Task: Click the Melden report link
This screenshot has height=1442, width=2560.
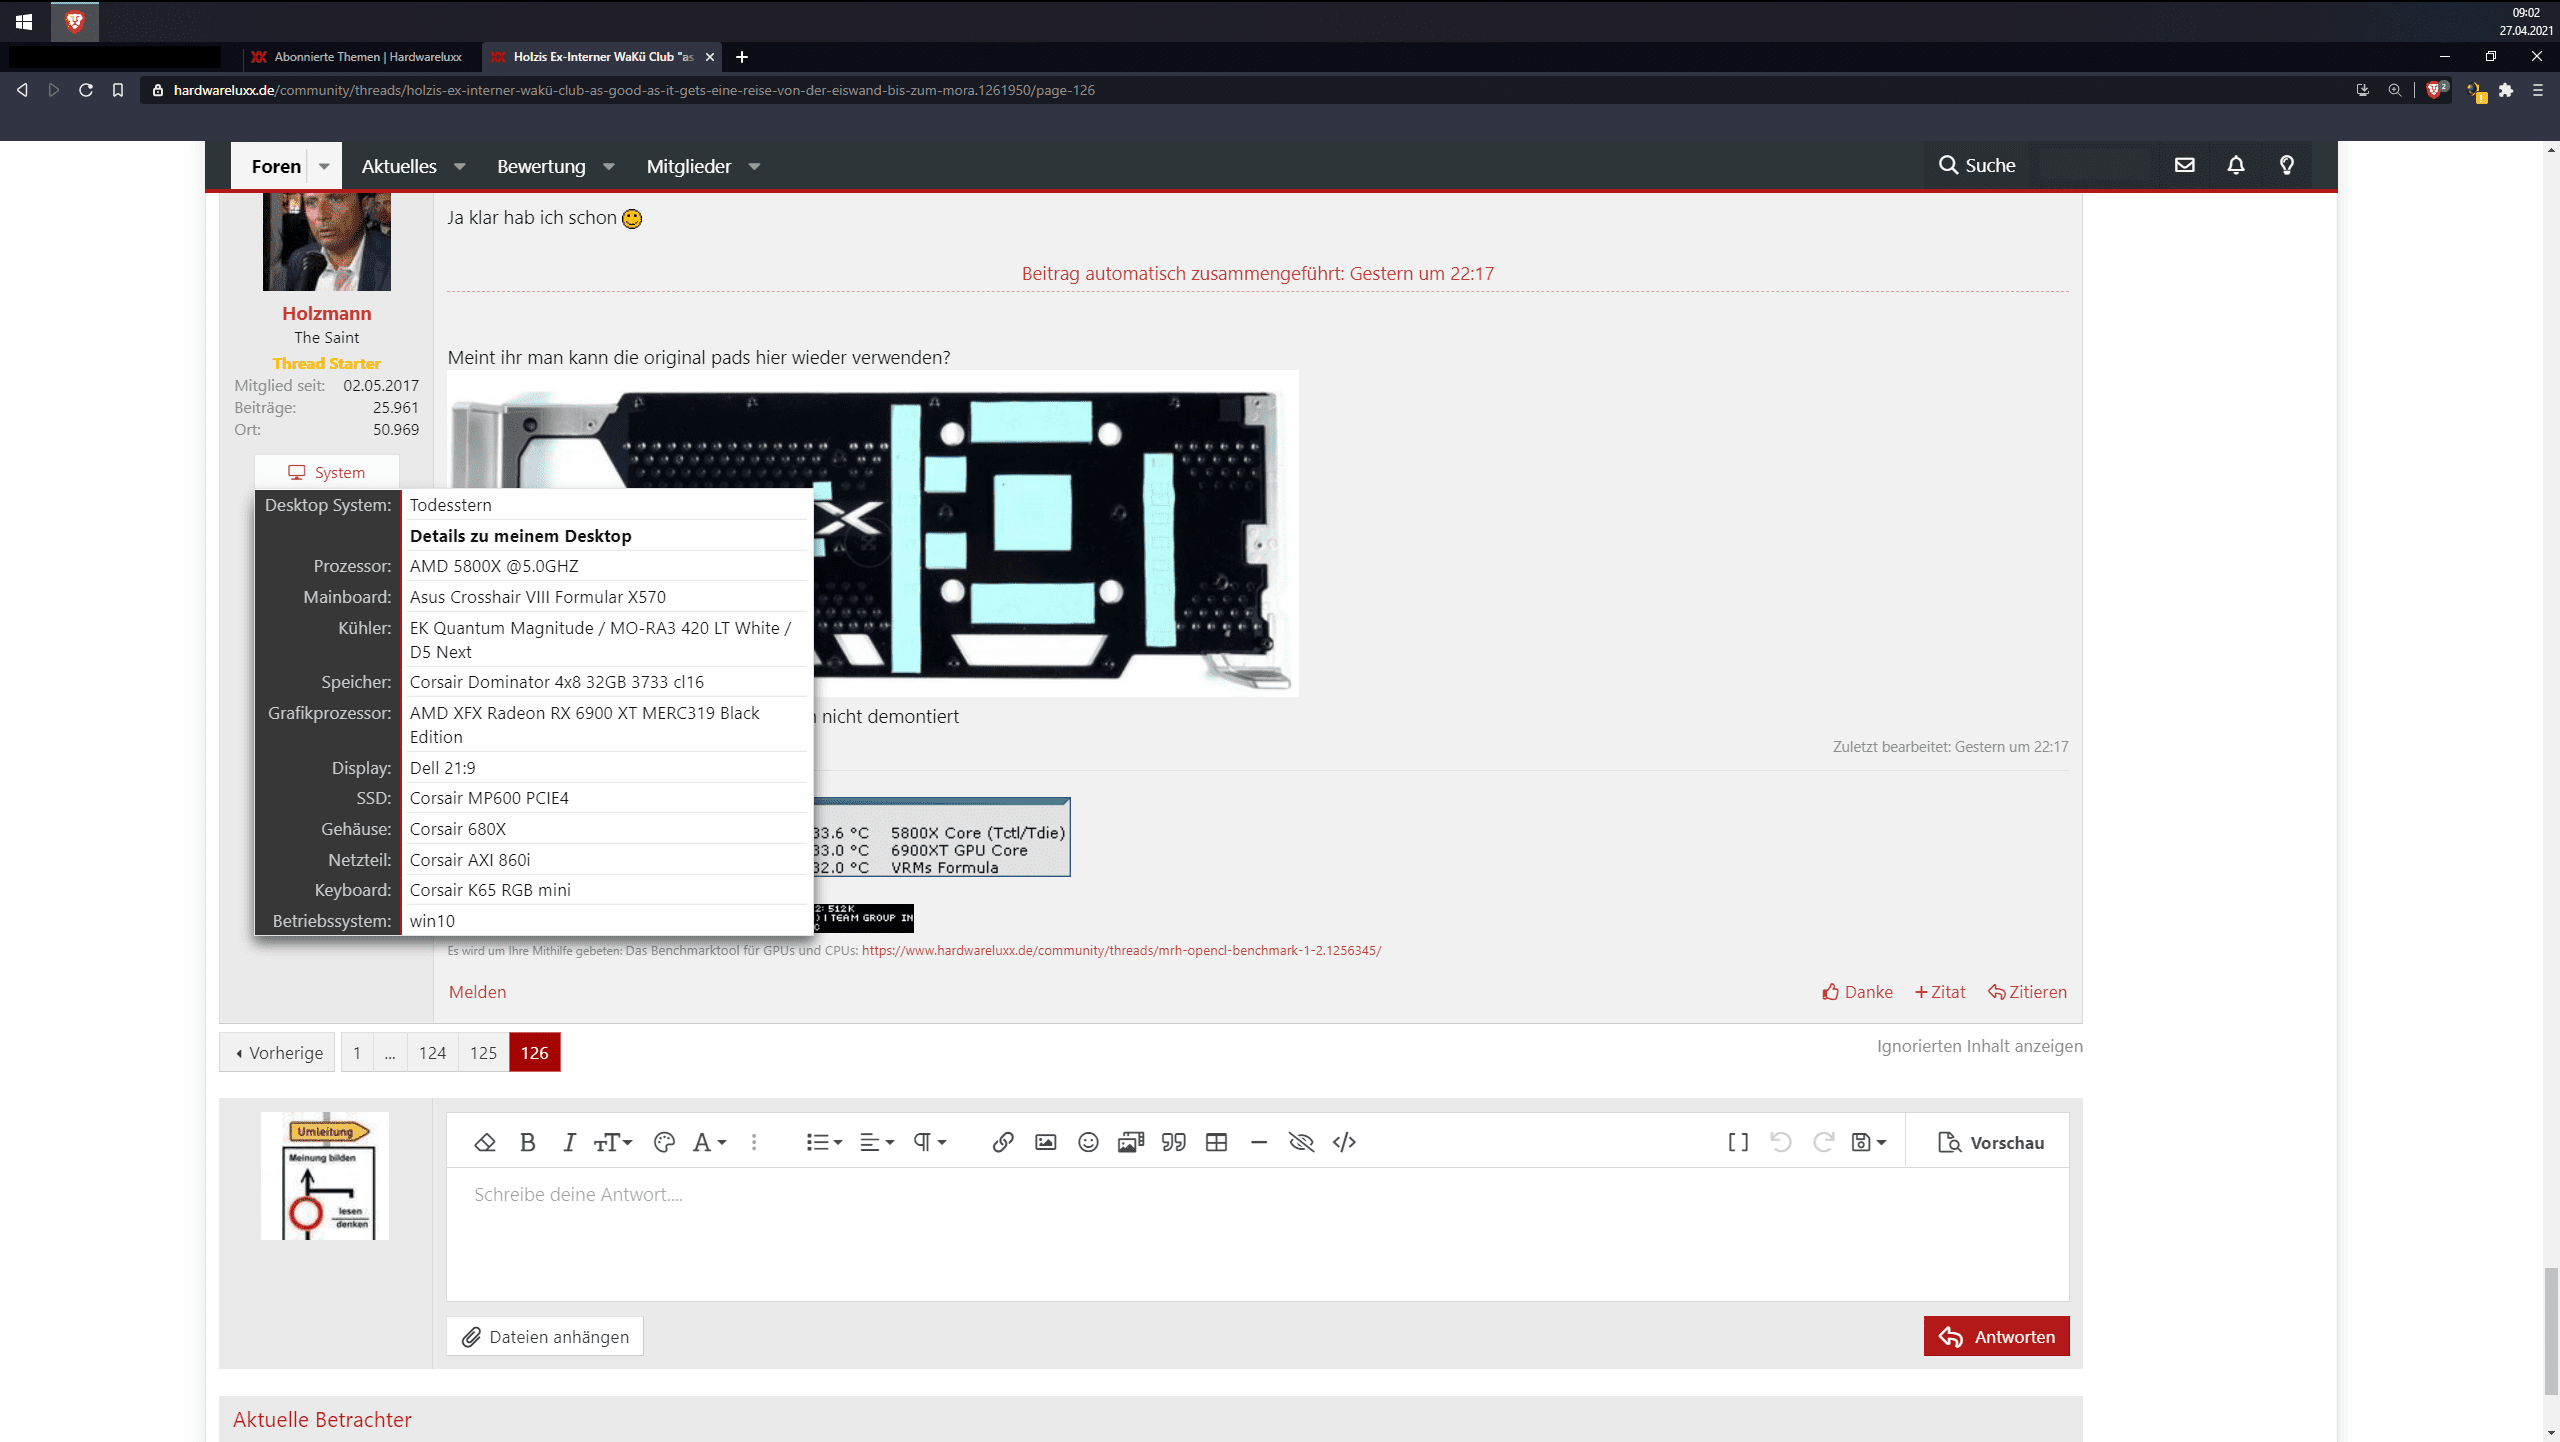Action: point(477,992)
